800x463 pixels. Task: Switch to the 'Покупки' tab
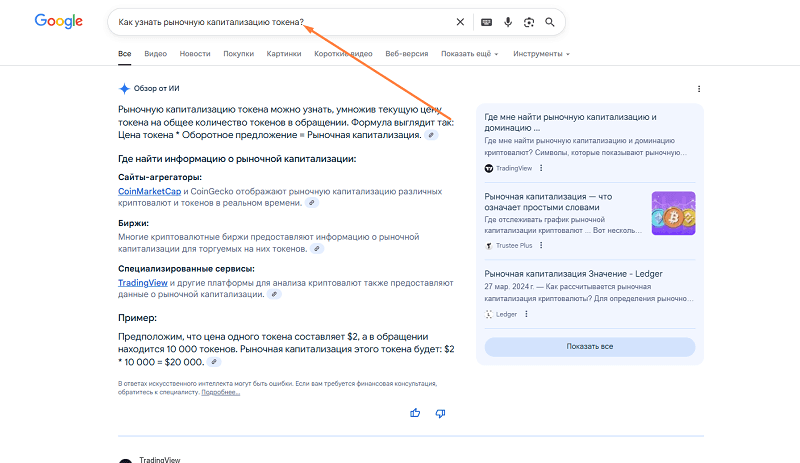pyautogui.click(x=238, y=54)
